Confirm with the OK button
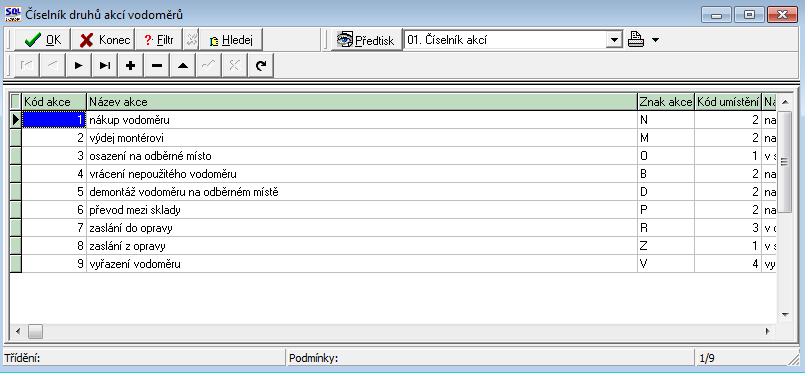Viewport: 808px width, 376px height. tap(43, 40)
